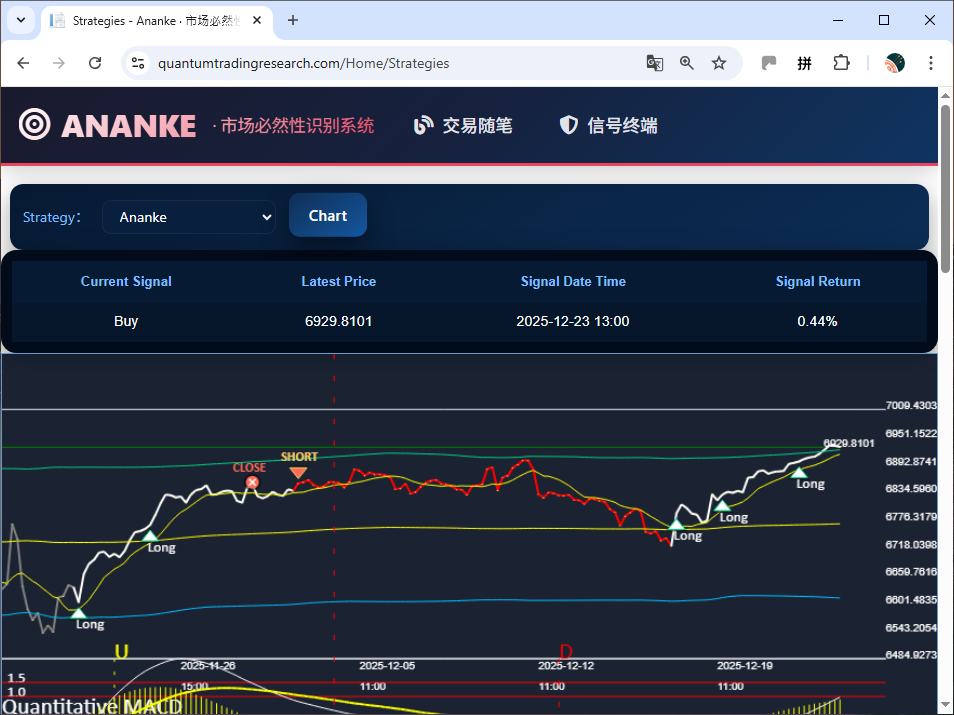
Task: Click the ANANKE bullseye logo icon
Action: tap(34, 124)
